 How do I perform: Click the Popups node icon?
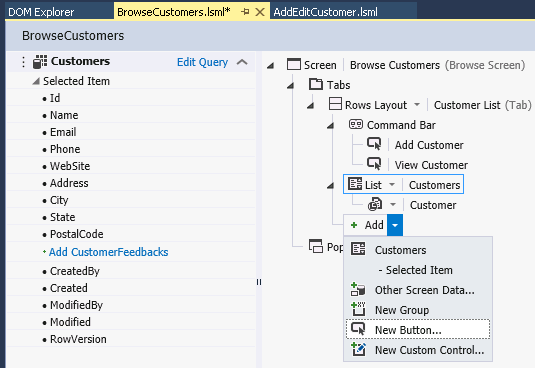pos(316,246)
